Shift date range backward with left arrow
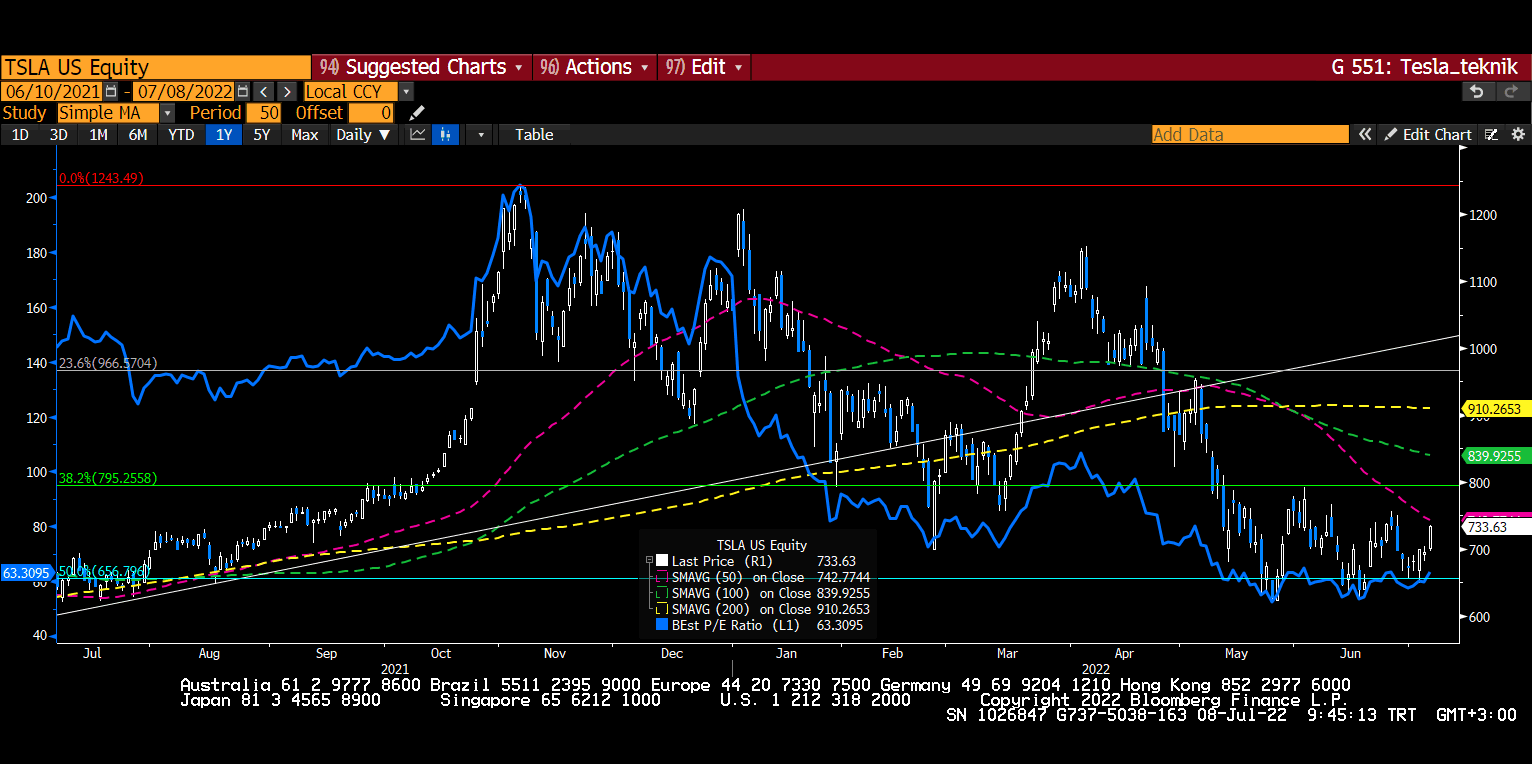The image size is (1532, 764). (x=263, y=91)
